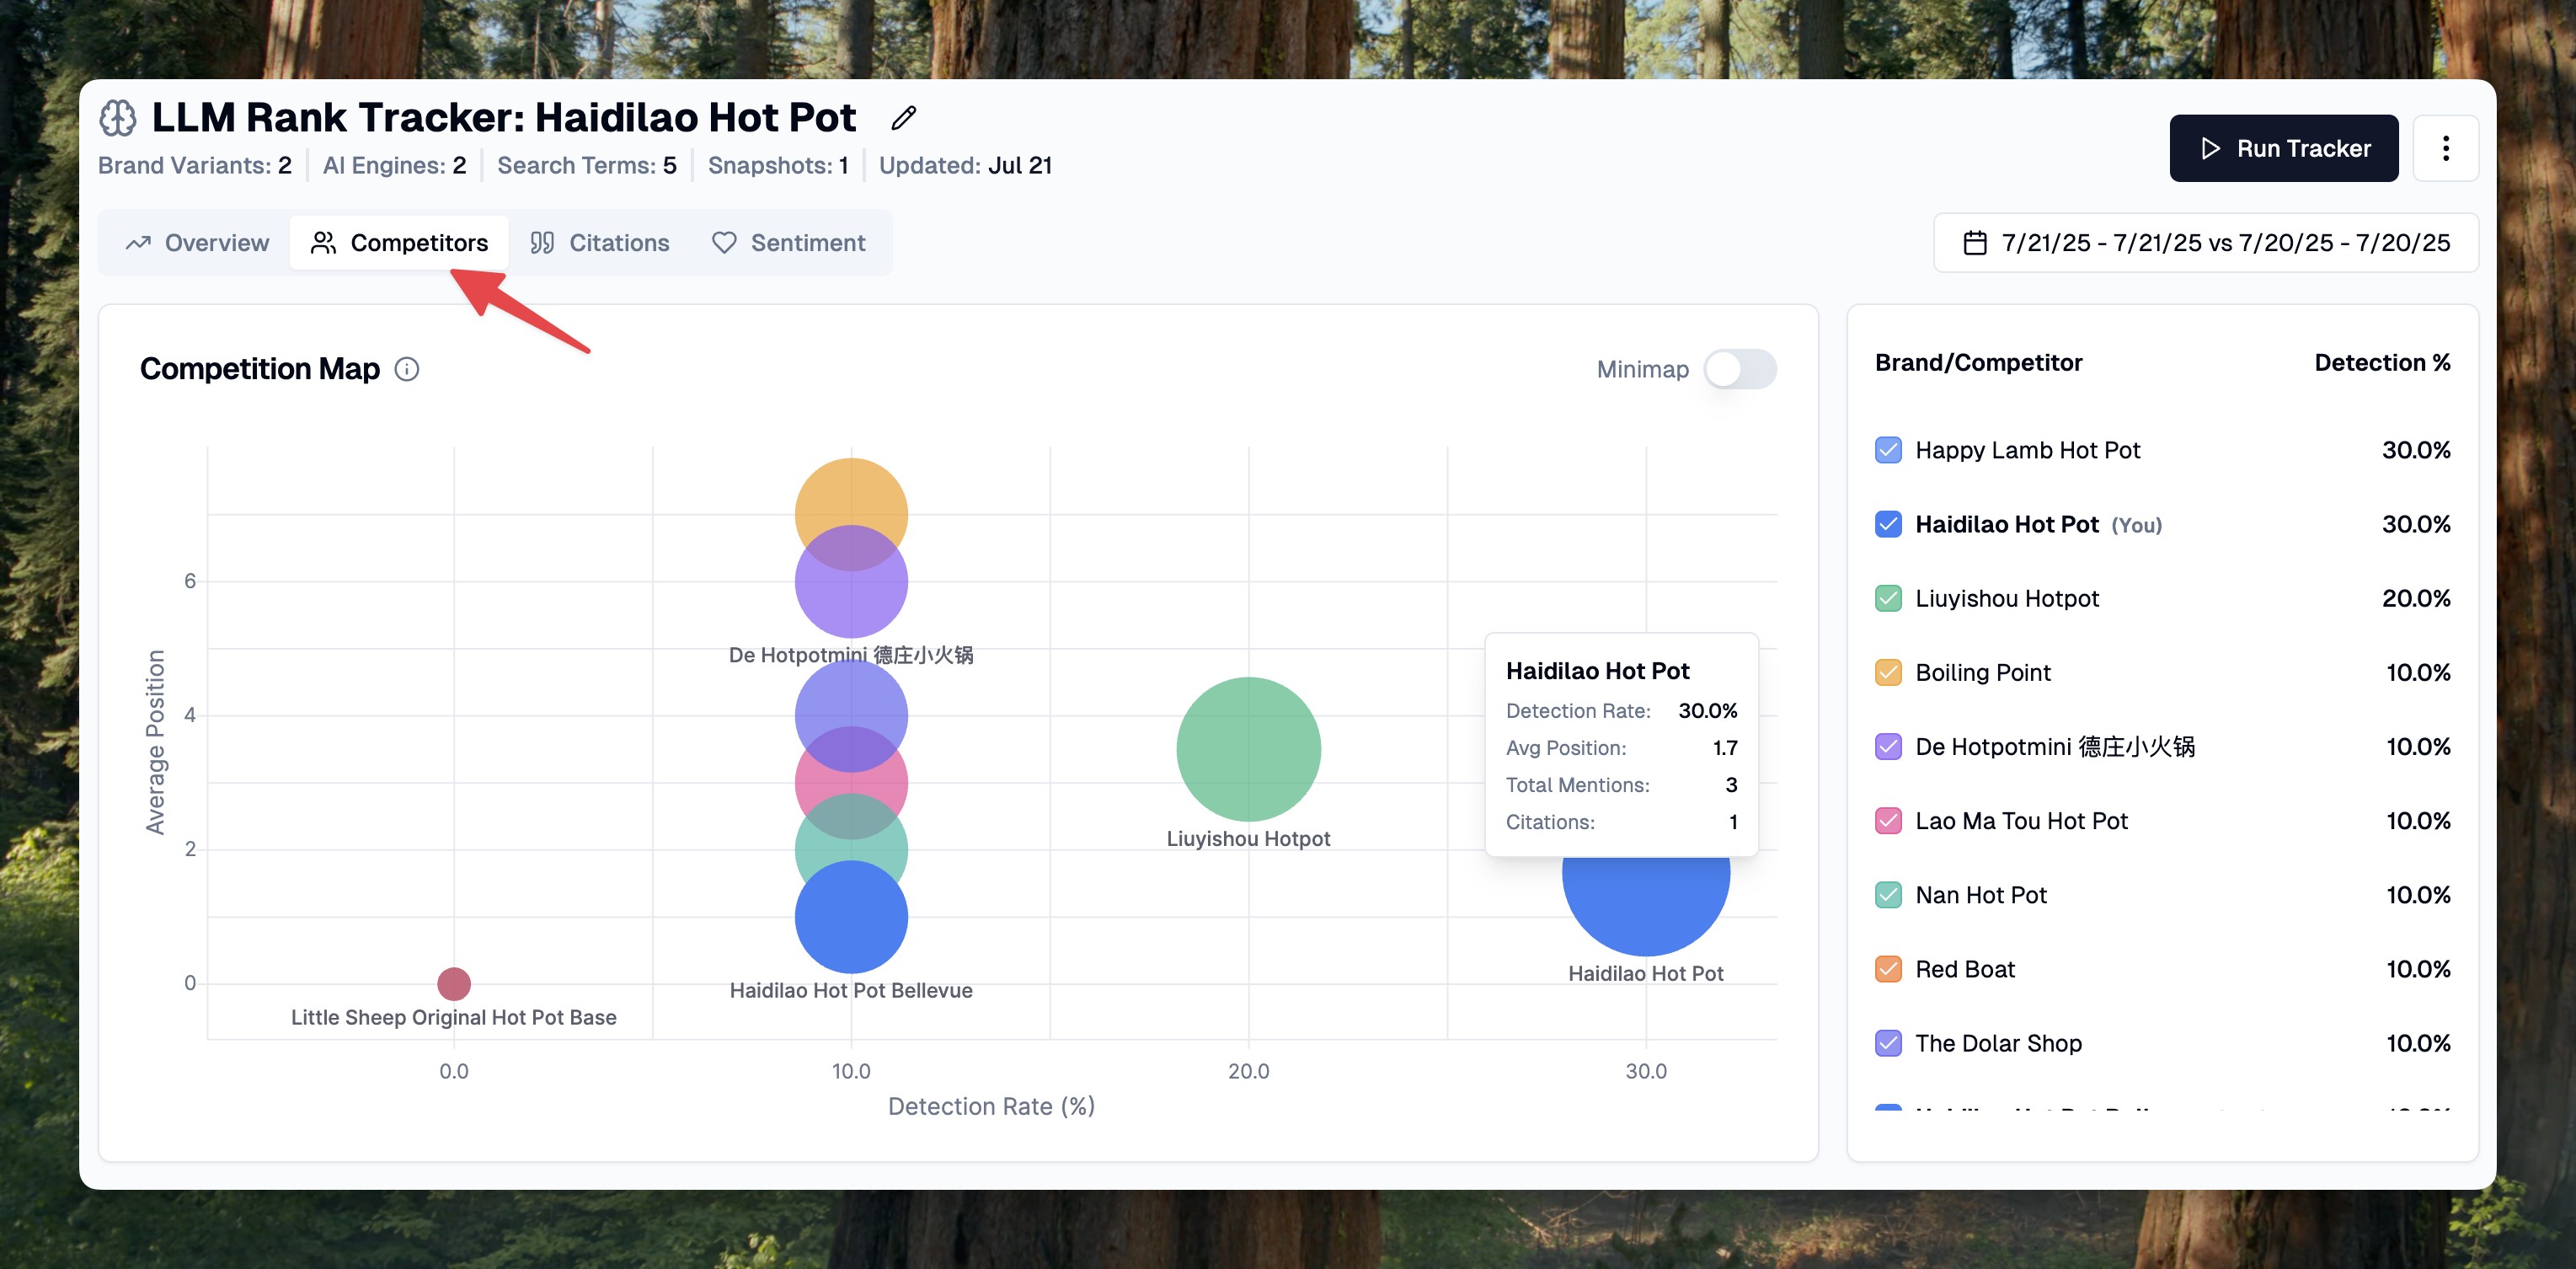Click the Sentiment heart icon

724,243
